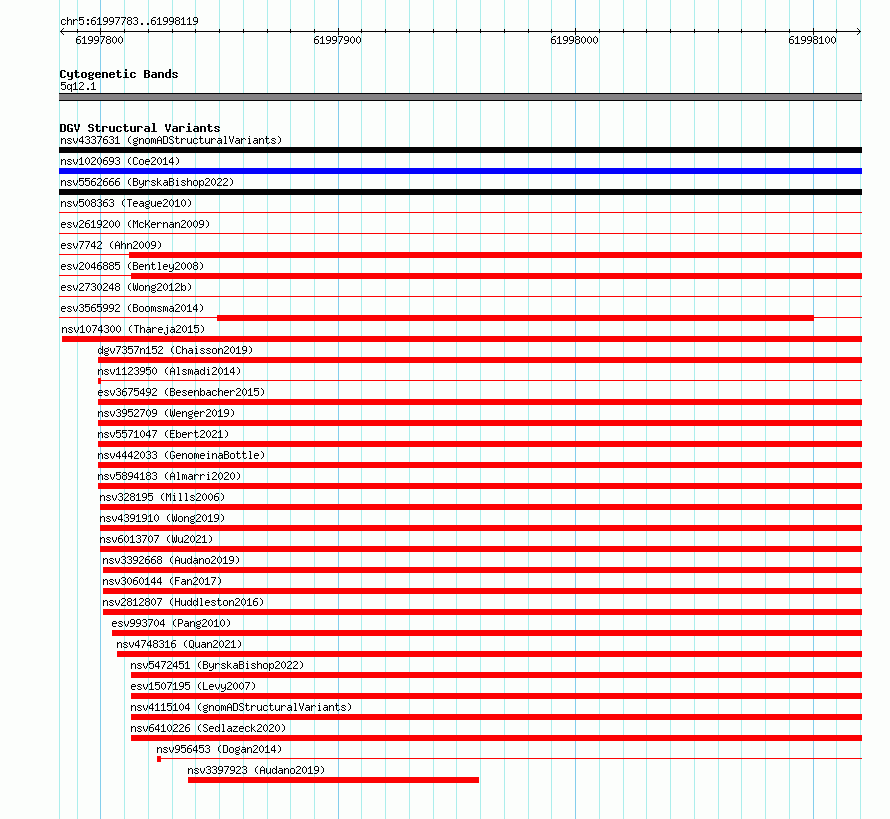Click the nsv5571047 (Ebert2021) label

163,434
